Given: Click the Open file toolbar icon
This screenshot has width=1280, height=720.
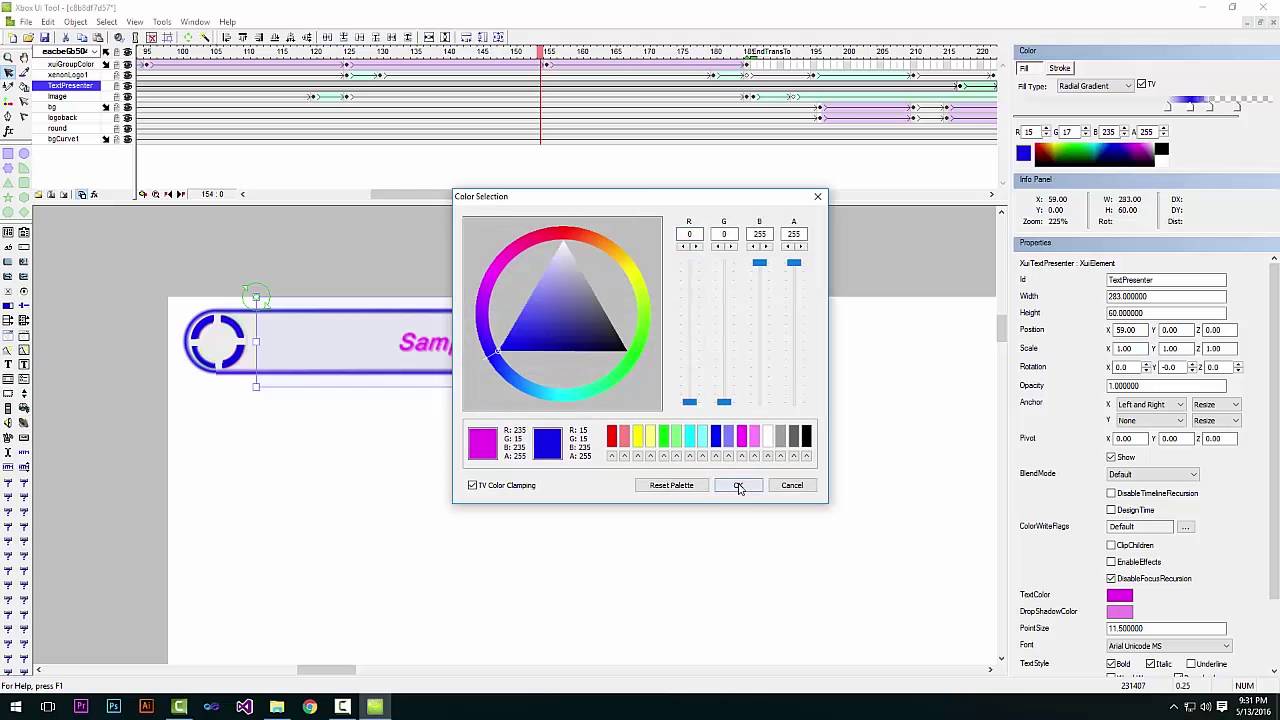Looking at the screenshot, I should [x=28, y=38].
